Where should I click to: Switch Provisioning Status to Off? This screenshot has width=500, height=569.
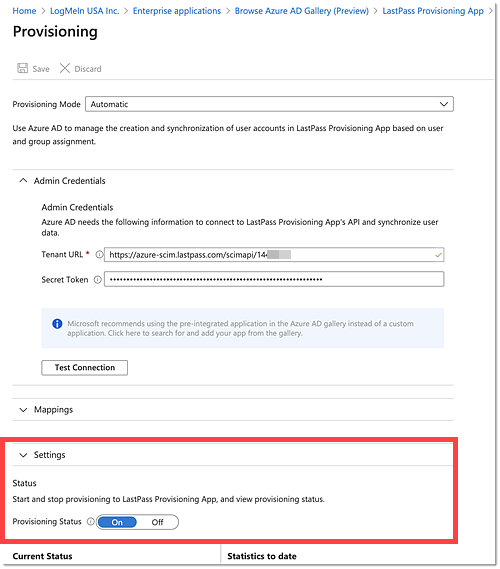(x=157, y=522)
